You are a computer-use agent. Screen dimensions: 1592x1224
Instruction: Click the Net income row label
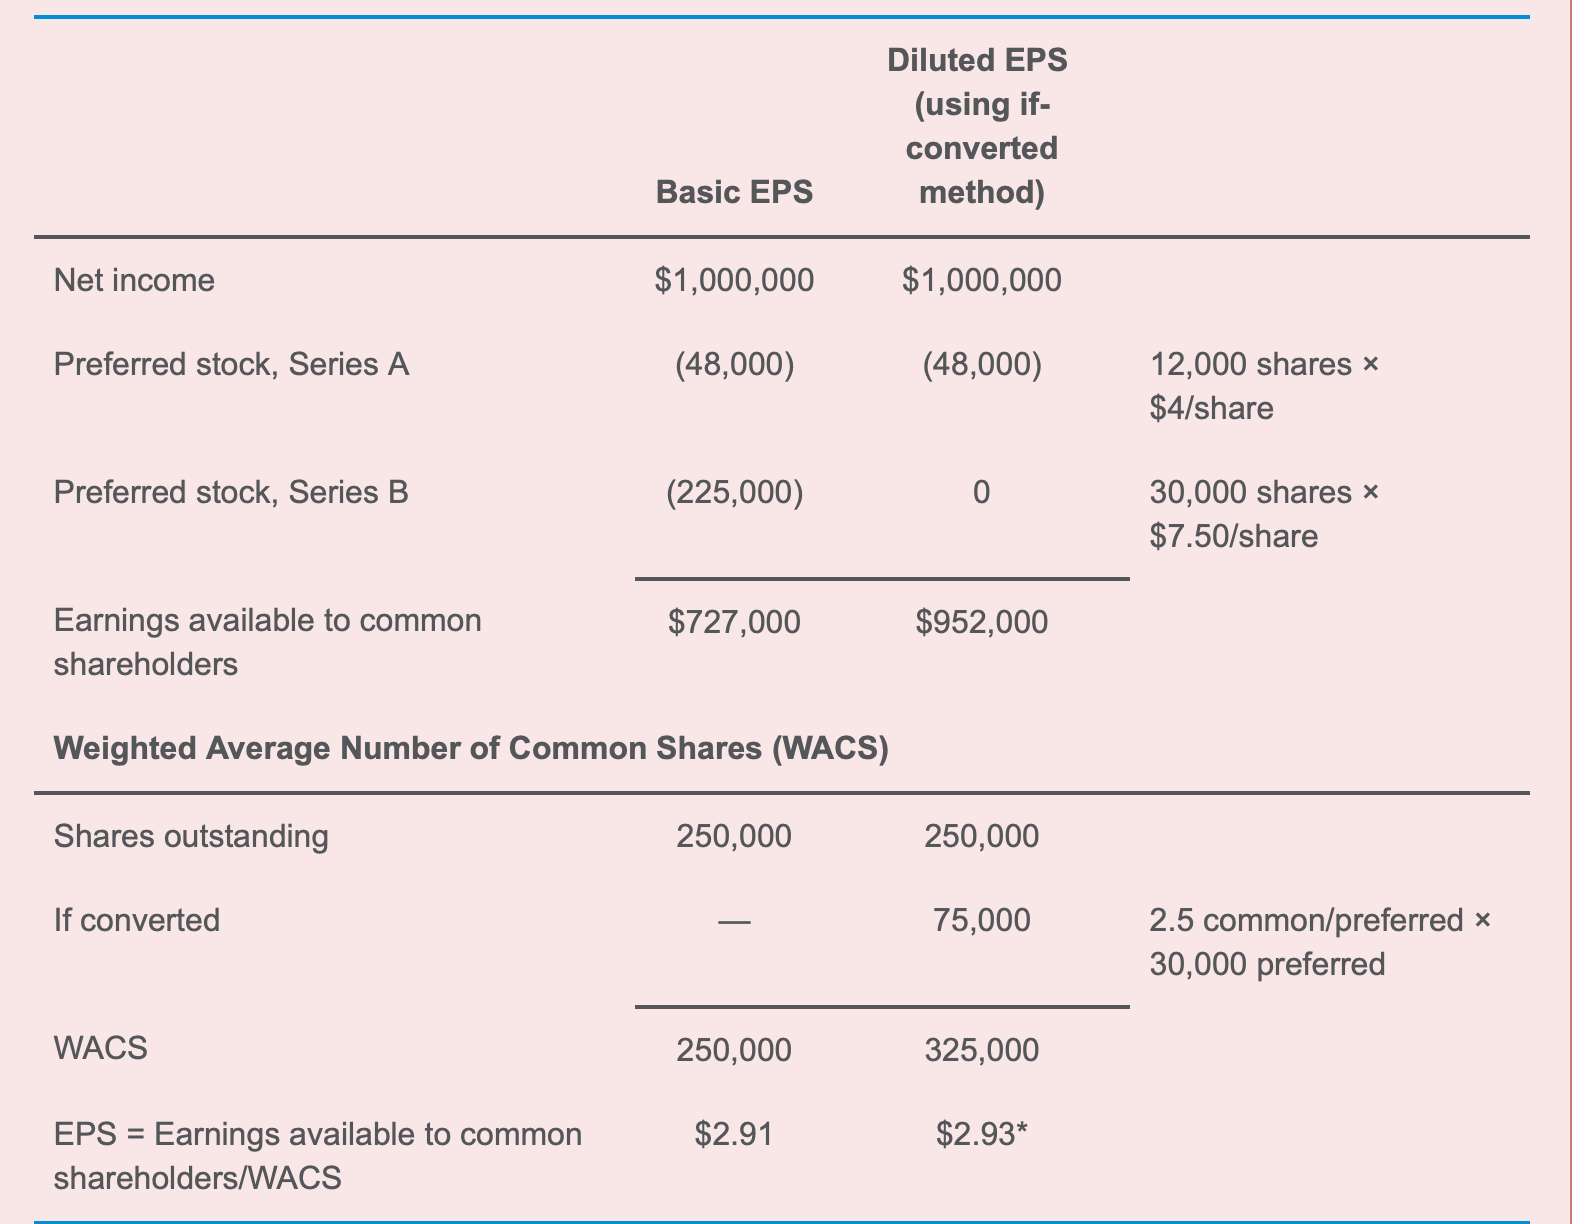pyautogui.click(x=134, y=280)
